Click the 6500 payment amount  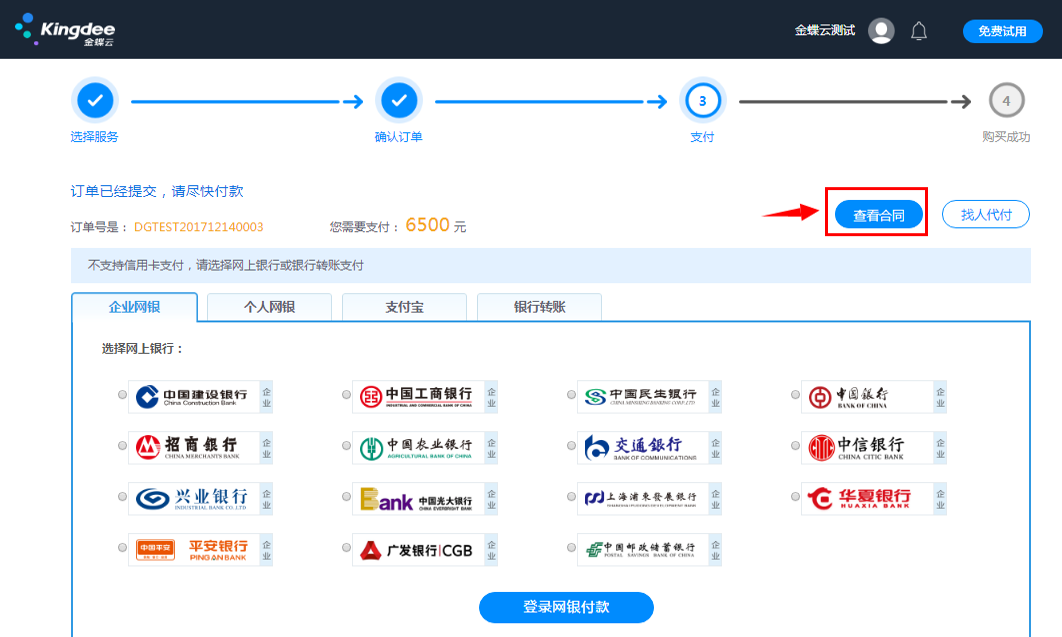[427, 225]
